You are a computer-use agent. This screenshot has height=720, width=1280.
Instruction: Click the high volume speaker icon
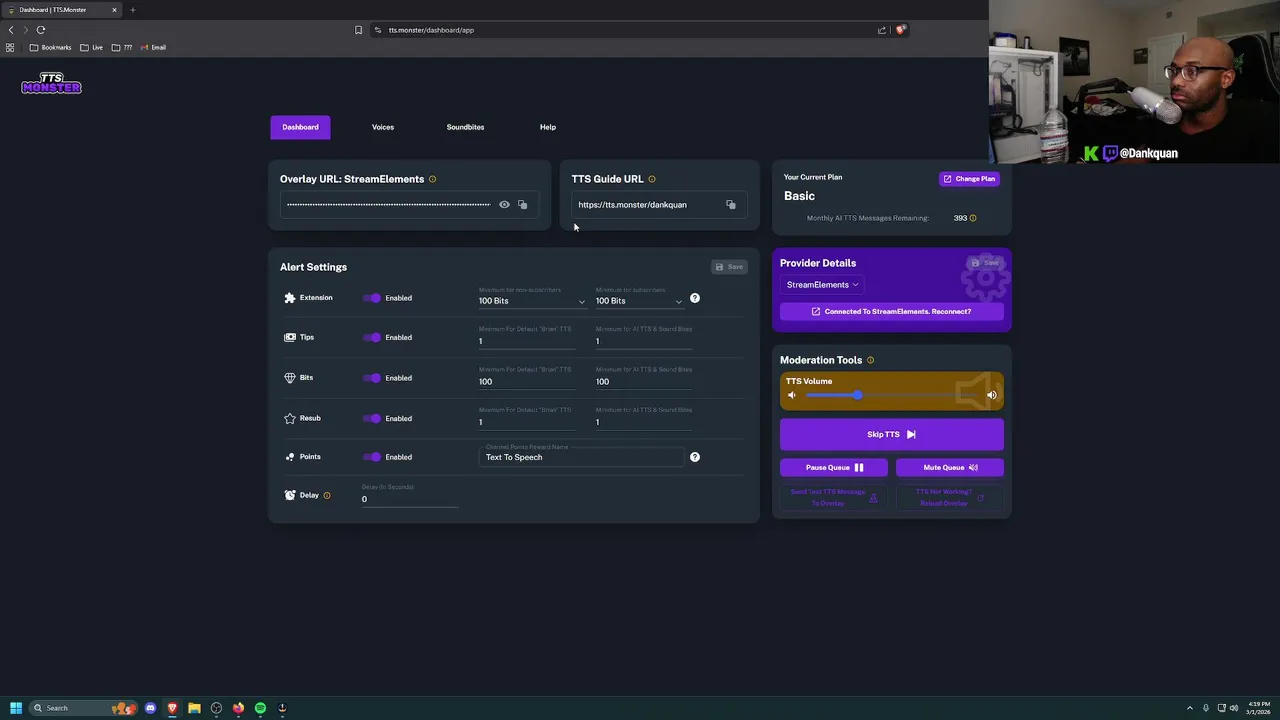tap(992, 395)
